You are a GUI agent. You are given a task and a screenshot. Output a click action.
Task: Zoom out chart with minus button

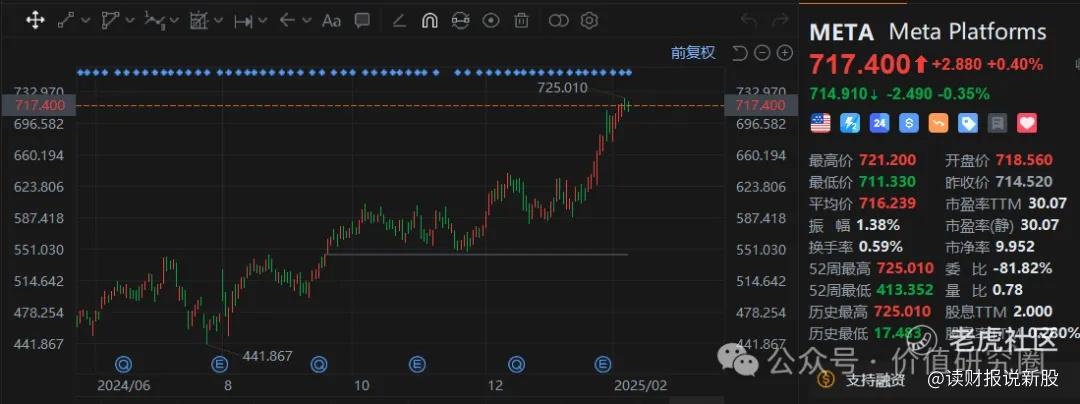click(762, 53)
